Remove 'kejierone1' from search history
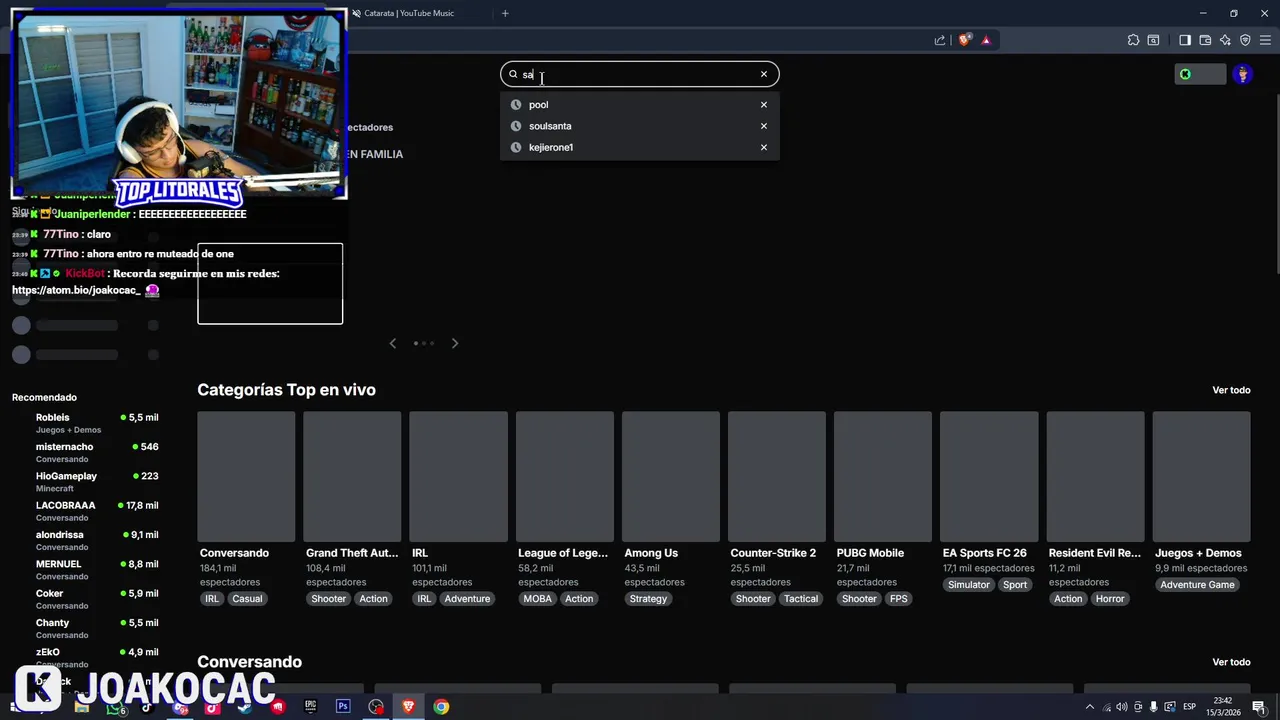This screenshot has width=1280, height=720. coord(764,147)
